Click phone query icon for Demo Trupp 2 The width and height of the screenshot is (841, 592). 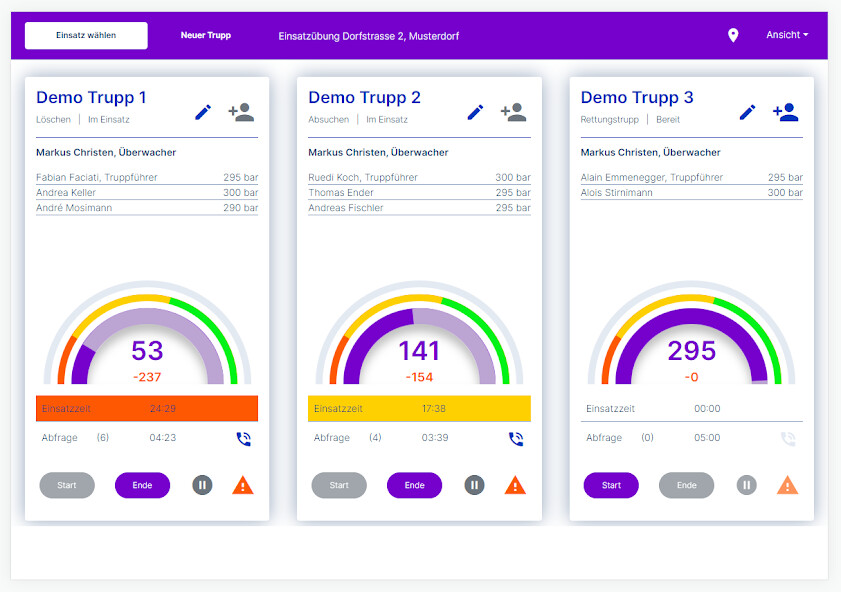coord(516,438)
